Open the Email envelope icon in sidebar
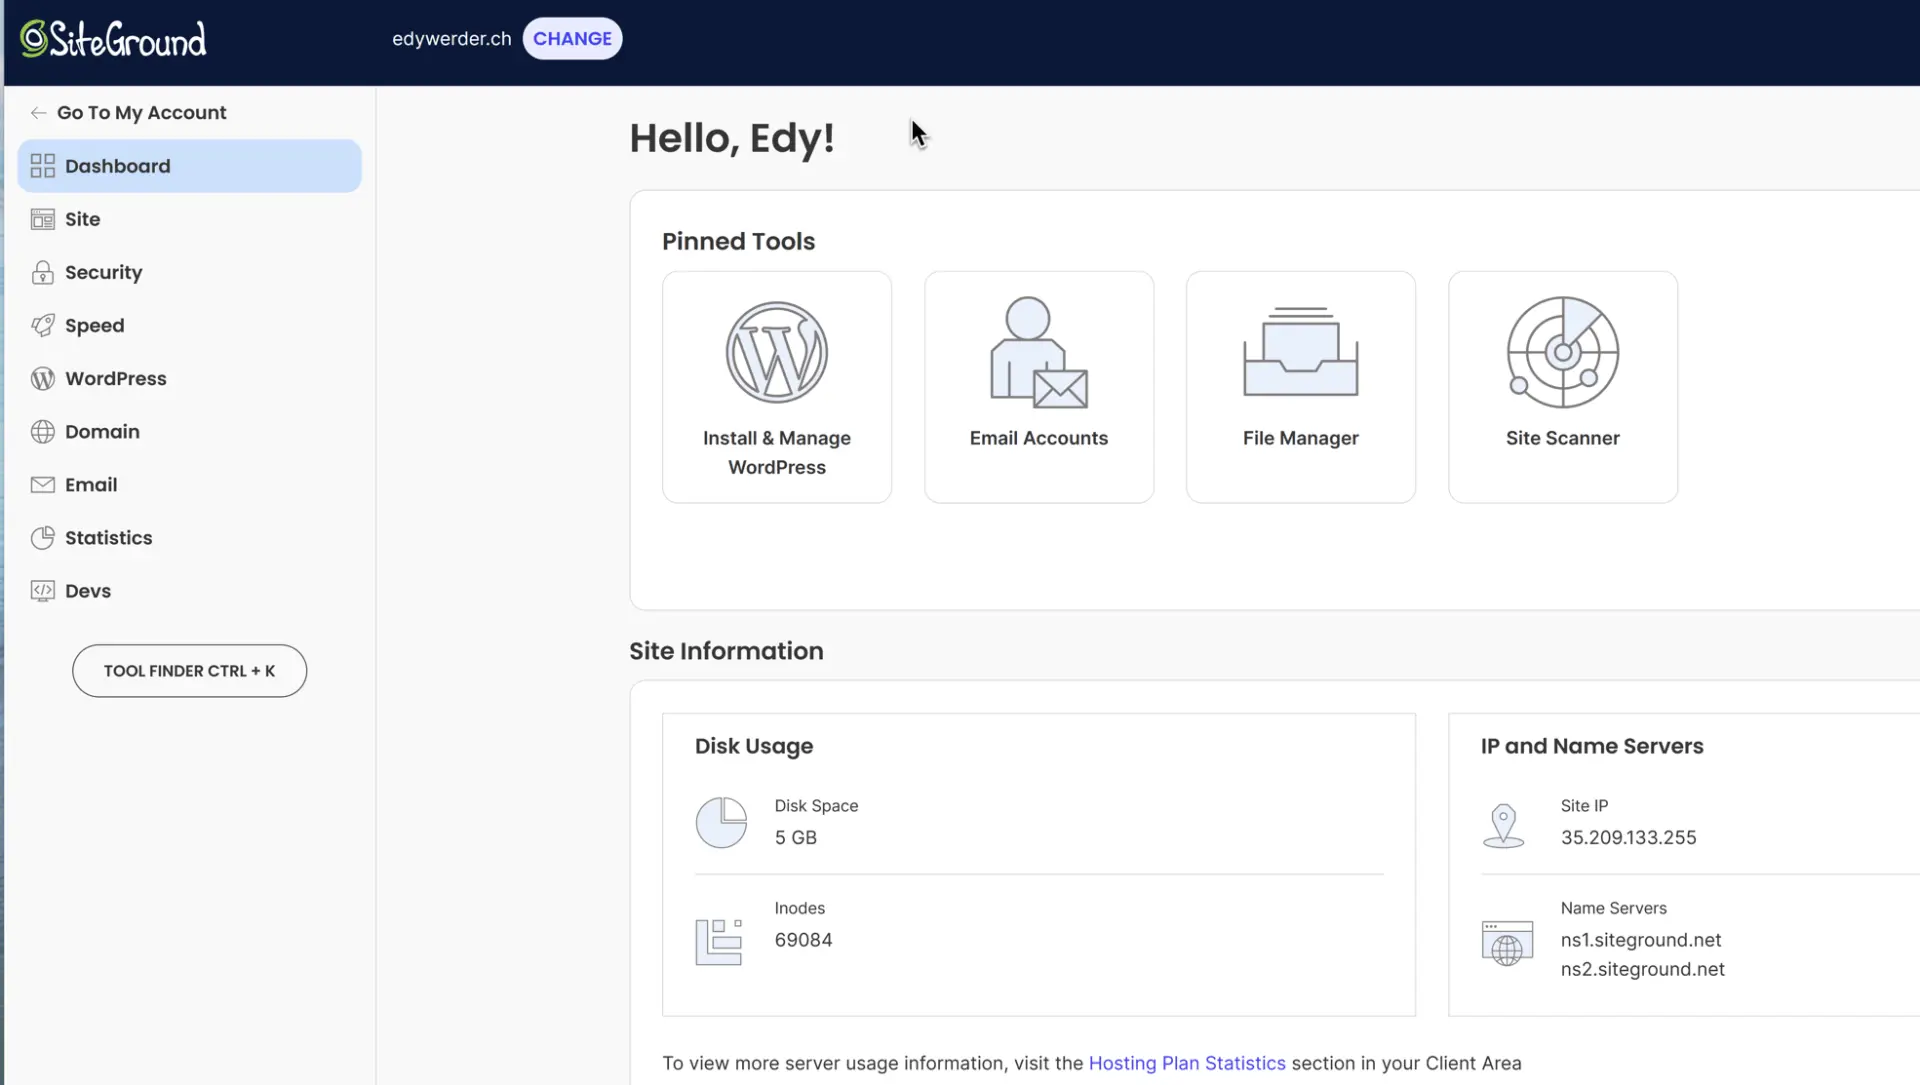The width and height of the screenshot is (1920, 1085). 42,484
